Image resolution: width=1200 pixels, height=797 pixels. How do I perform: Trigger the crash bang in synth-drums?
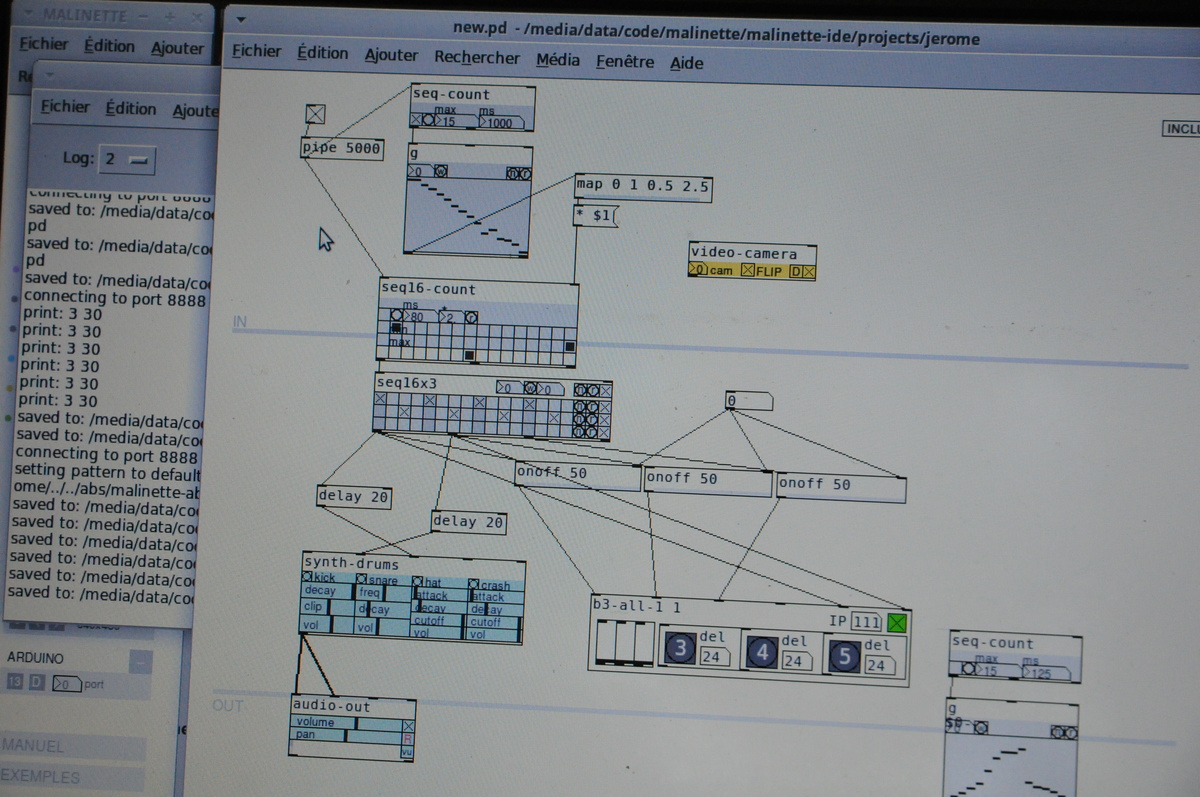click(474, 583)
